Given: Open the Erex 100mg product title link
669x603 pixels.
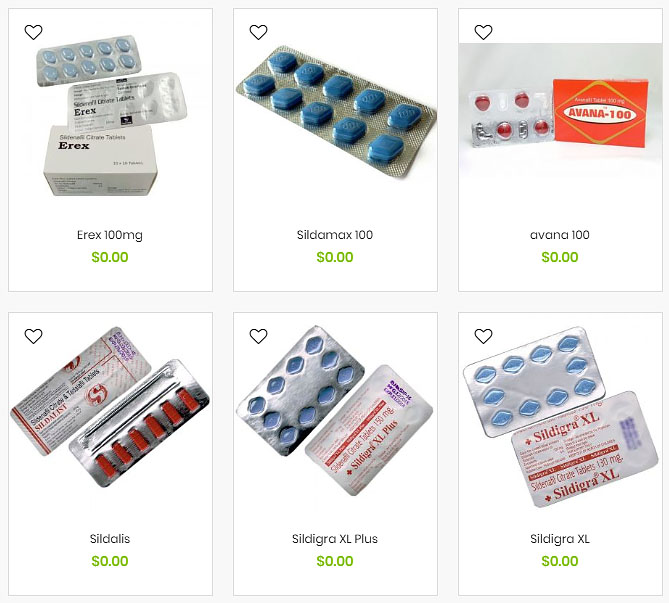Looking at the screenshot, I should pos(110,235).
